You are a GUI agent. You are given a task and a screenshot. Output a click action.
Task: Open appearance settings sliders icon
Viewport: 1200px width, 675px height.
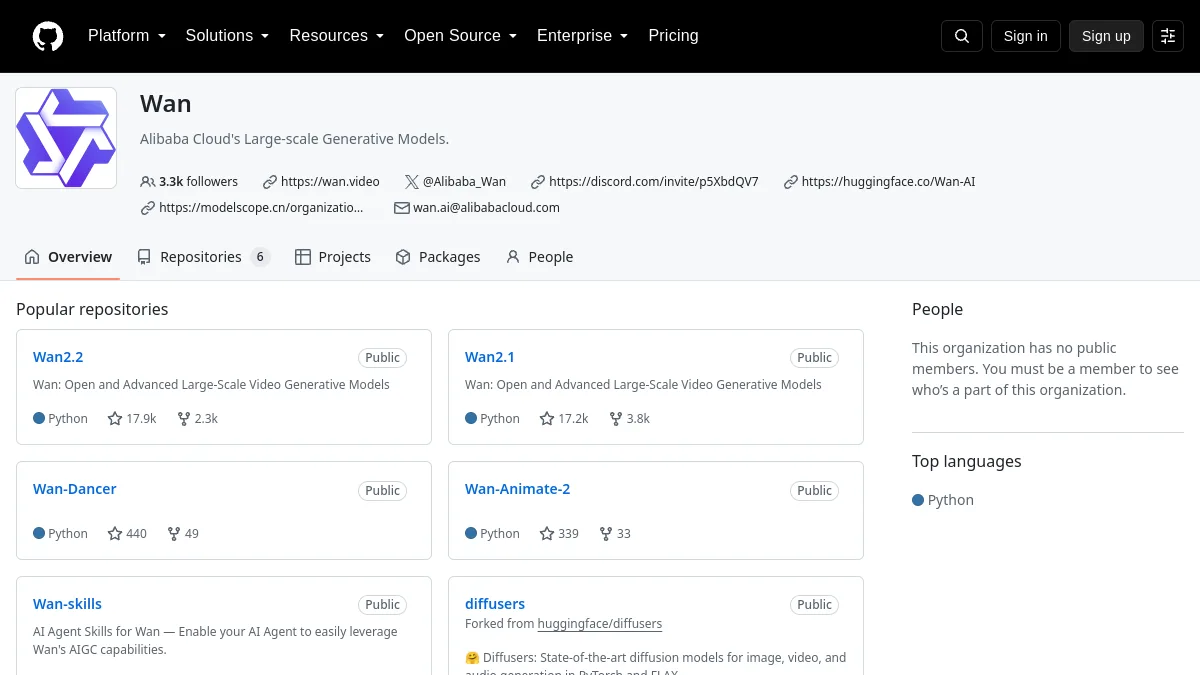(x=1168, y=36)
